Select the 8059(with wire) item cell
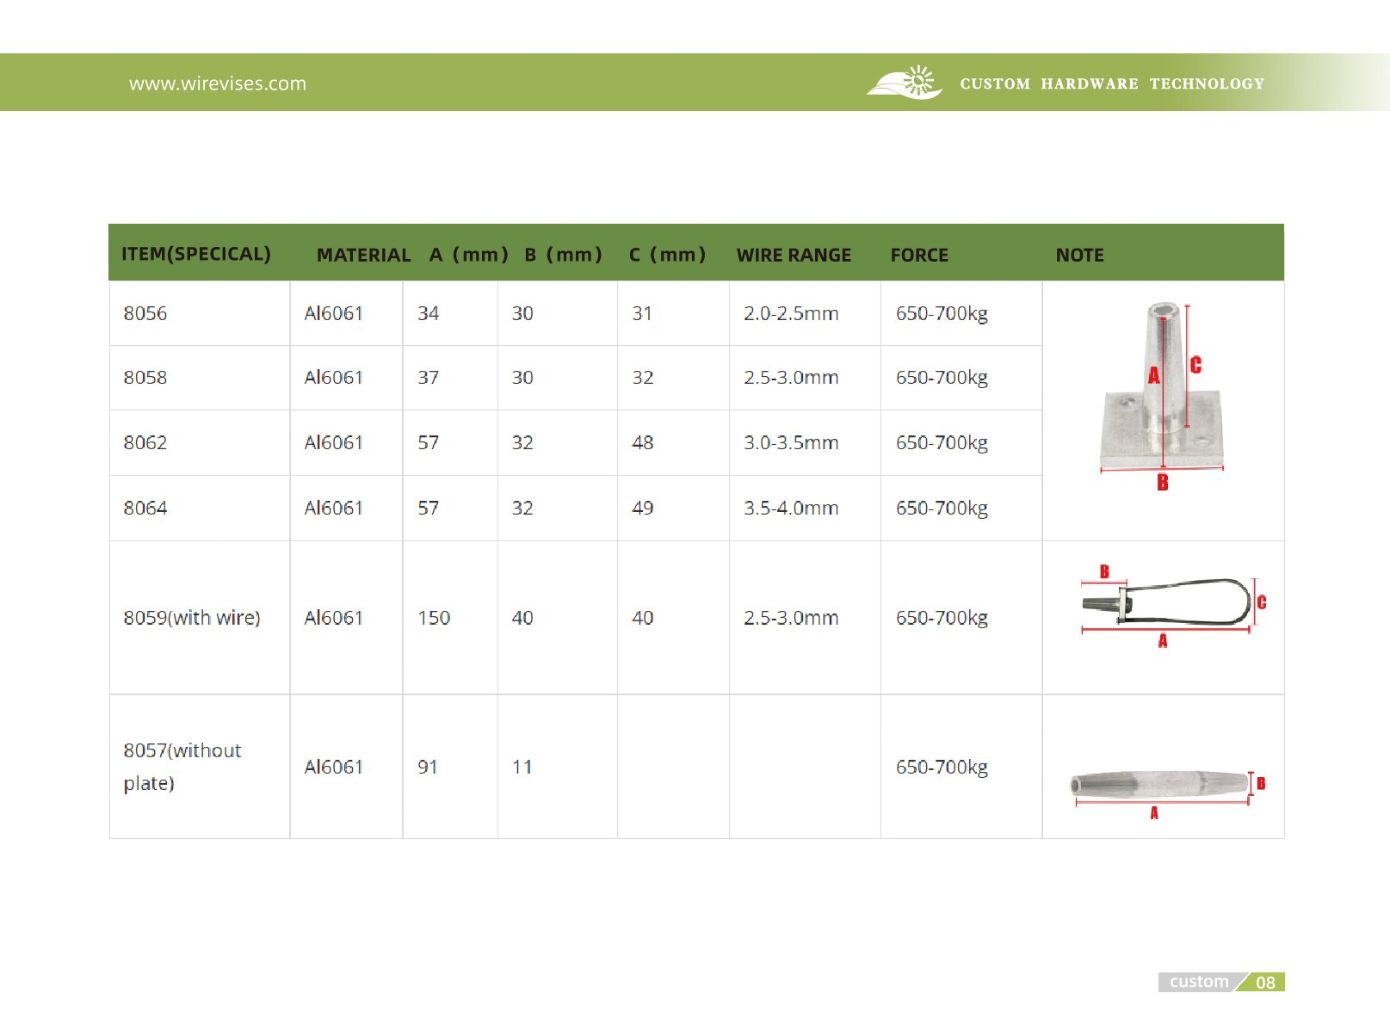Image resolution: width=1390 pixels, height=1024 pixels. click(x=191, y=618)
